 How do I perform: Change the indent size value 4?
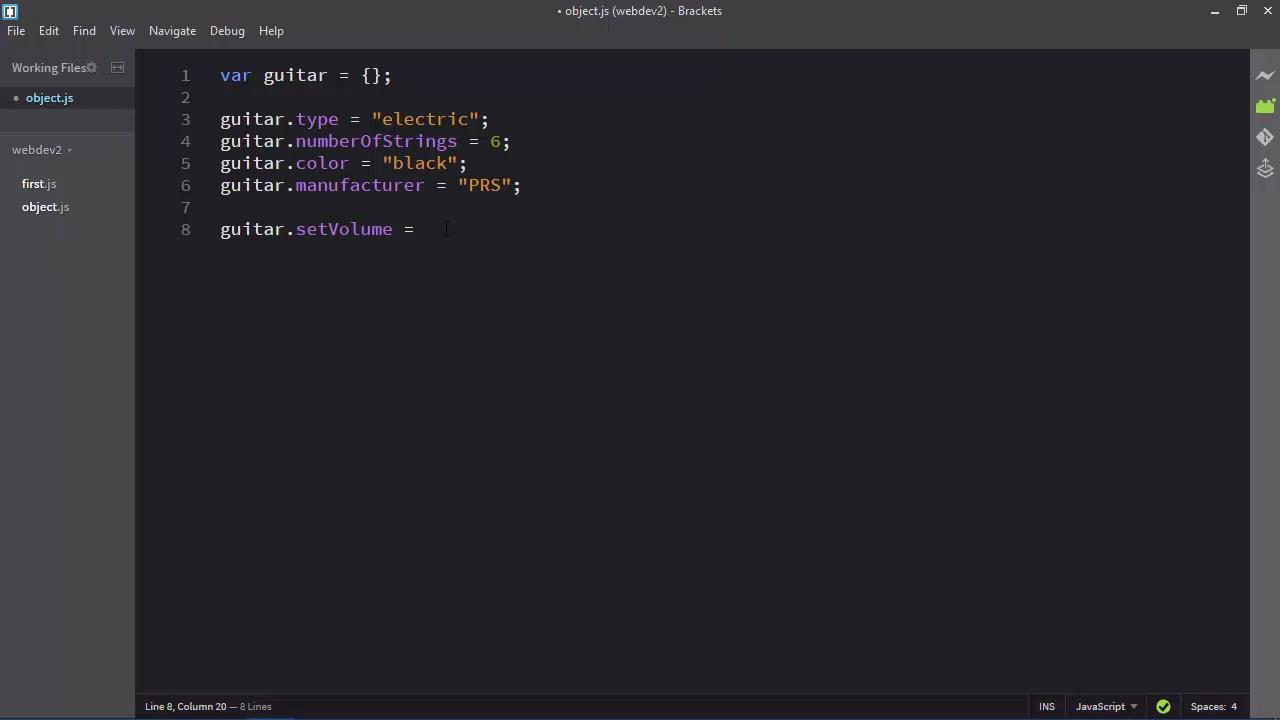[1234, 706]
